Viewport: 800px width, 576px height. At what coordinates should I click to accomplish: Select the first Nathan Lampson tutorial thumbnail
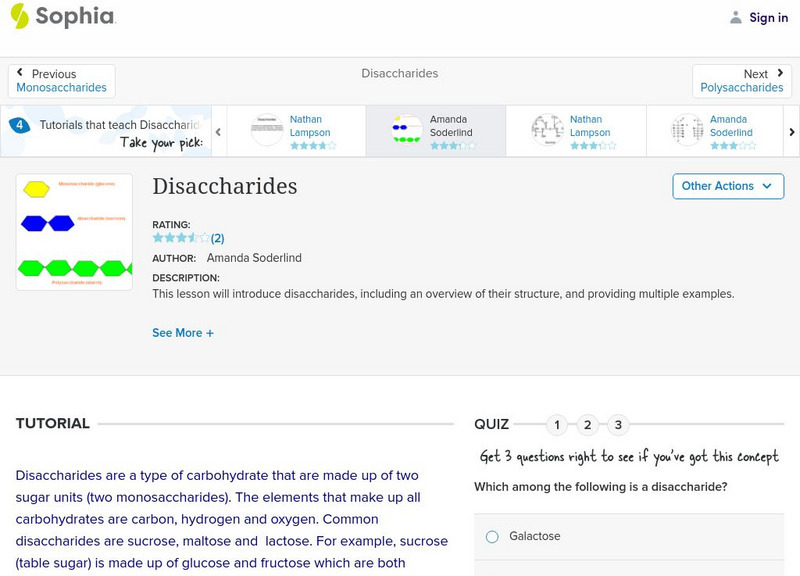[x=267, y=131]
